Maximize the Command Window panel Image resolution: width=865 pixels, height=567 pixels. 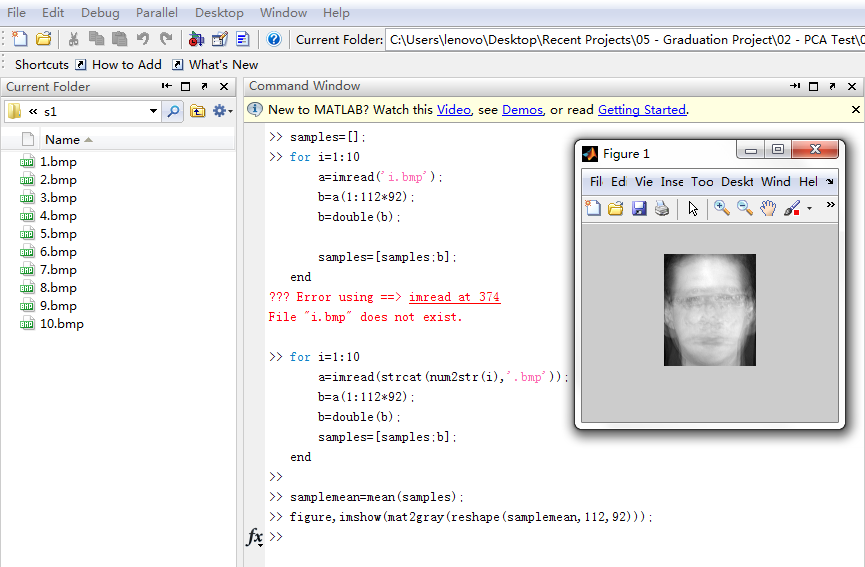click(x=813, y=86)
